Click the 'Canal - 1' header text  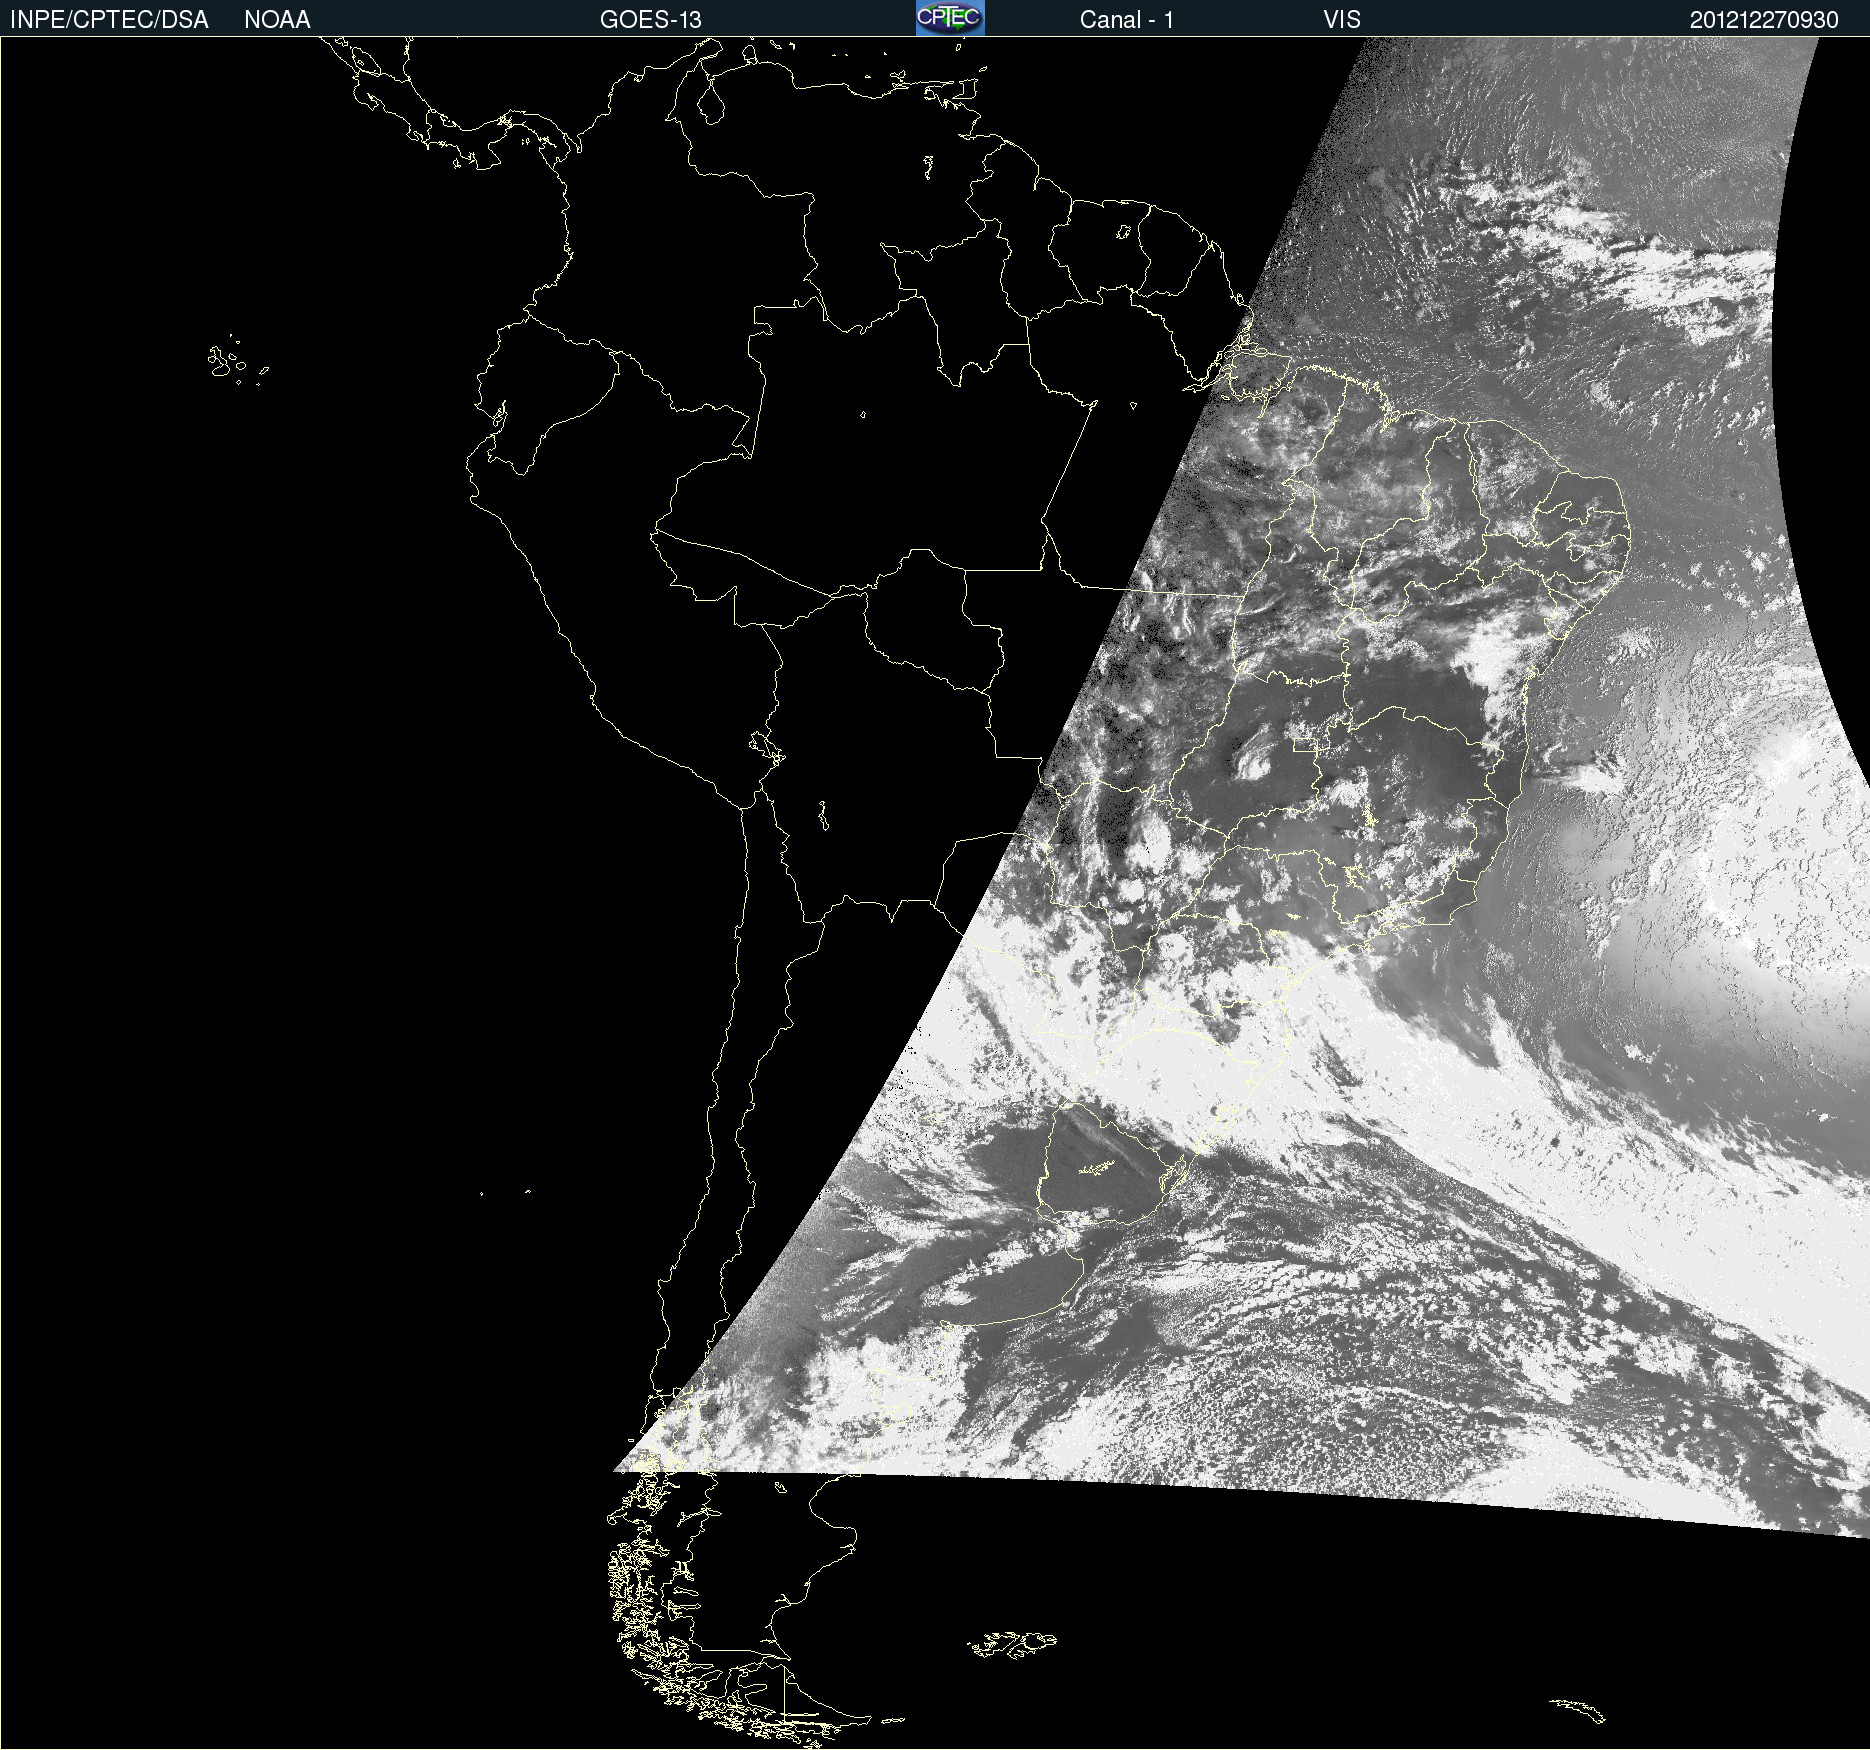1126,20
